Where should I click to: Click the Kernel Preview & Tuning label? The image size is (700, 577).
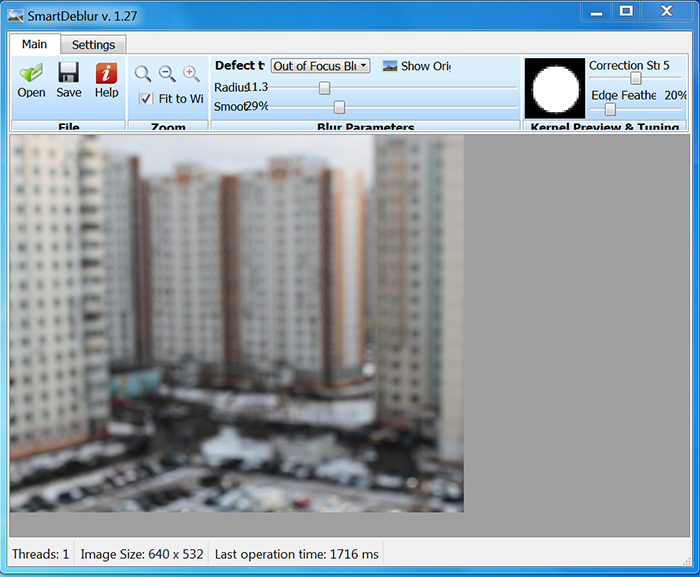coord(604,127)
